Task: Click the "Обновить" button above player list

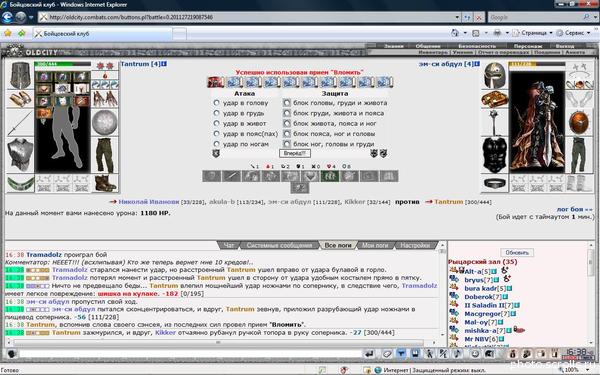Action: [x=517, y=253]
